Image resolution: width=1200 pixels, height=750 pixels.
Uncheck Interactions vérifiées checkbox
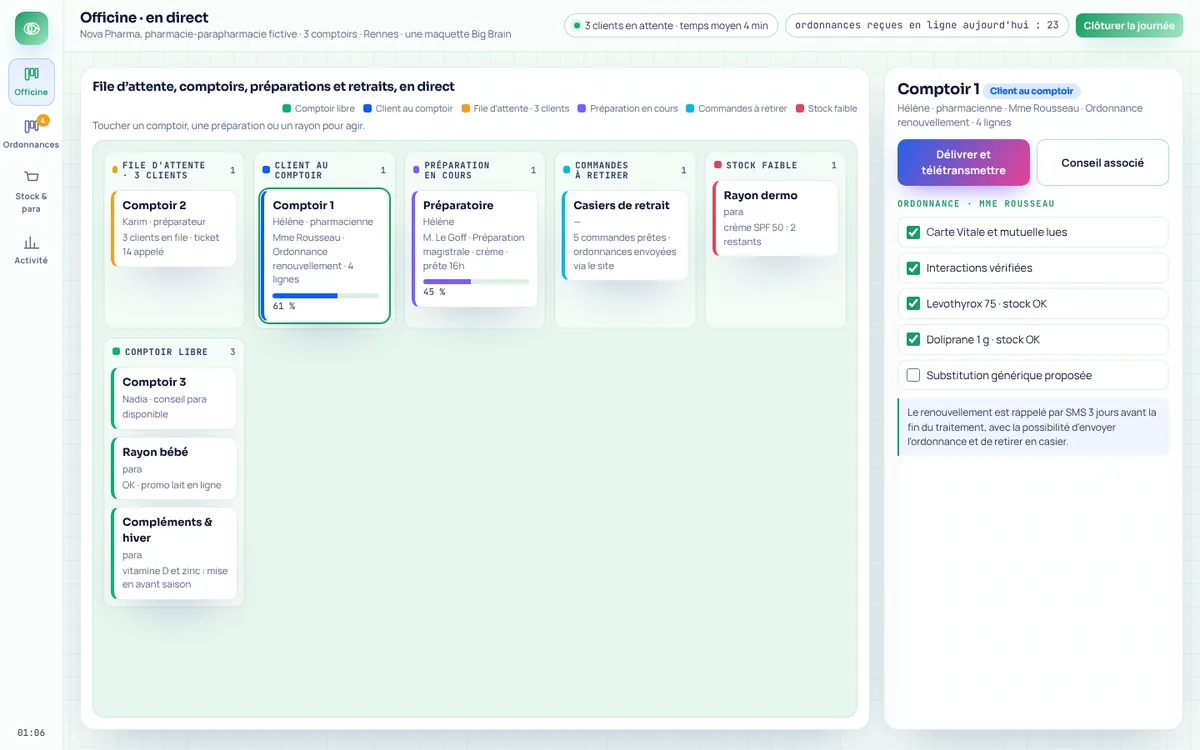point(913,268)
